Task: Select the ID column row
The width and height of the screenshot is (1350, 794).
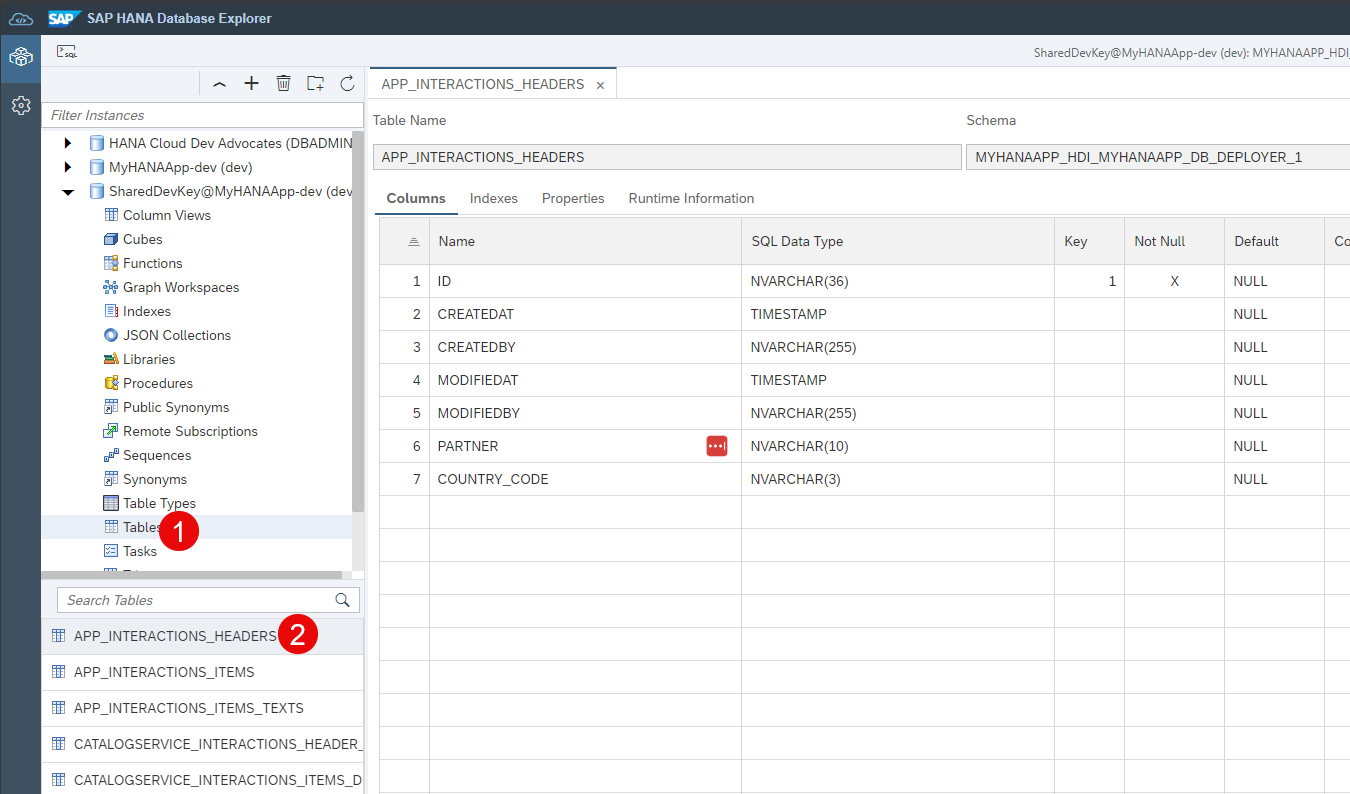Action: [865, 281]
